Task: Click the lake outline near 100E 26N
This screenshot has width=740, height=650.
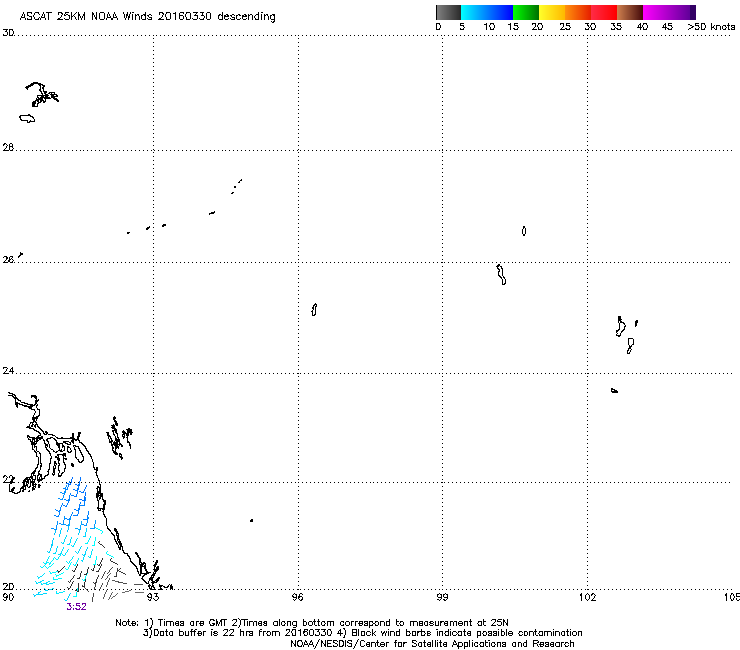Action: click(501, 274)
